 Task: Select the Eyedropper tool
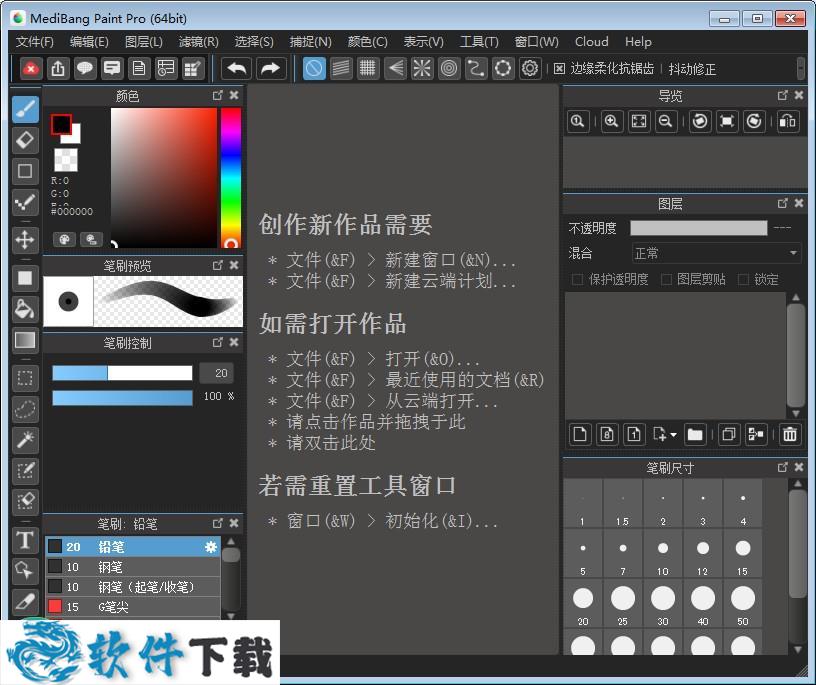pyautogui.click(x=25, y=602)
